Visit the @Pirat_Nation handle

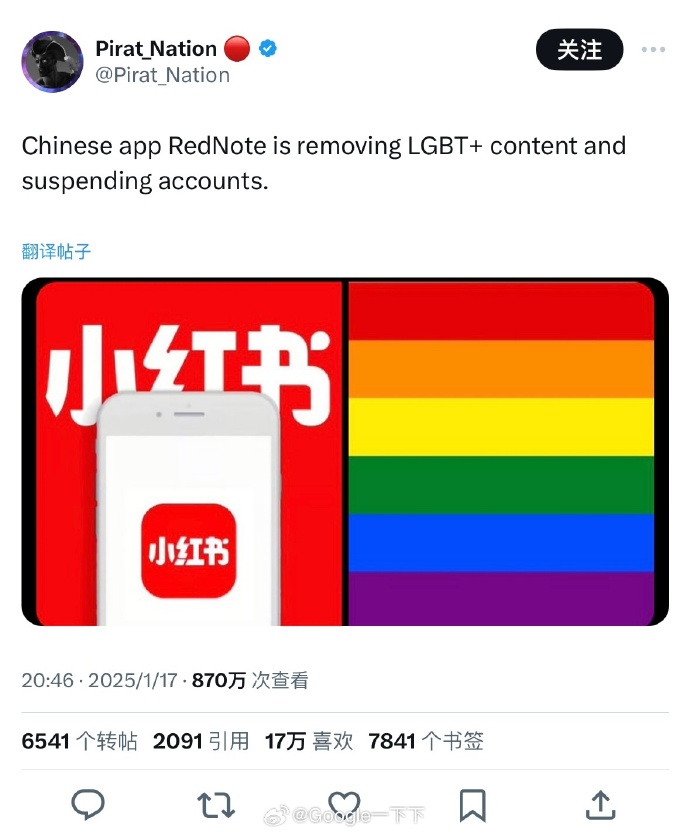click(x=163, y=75)
